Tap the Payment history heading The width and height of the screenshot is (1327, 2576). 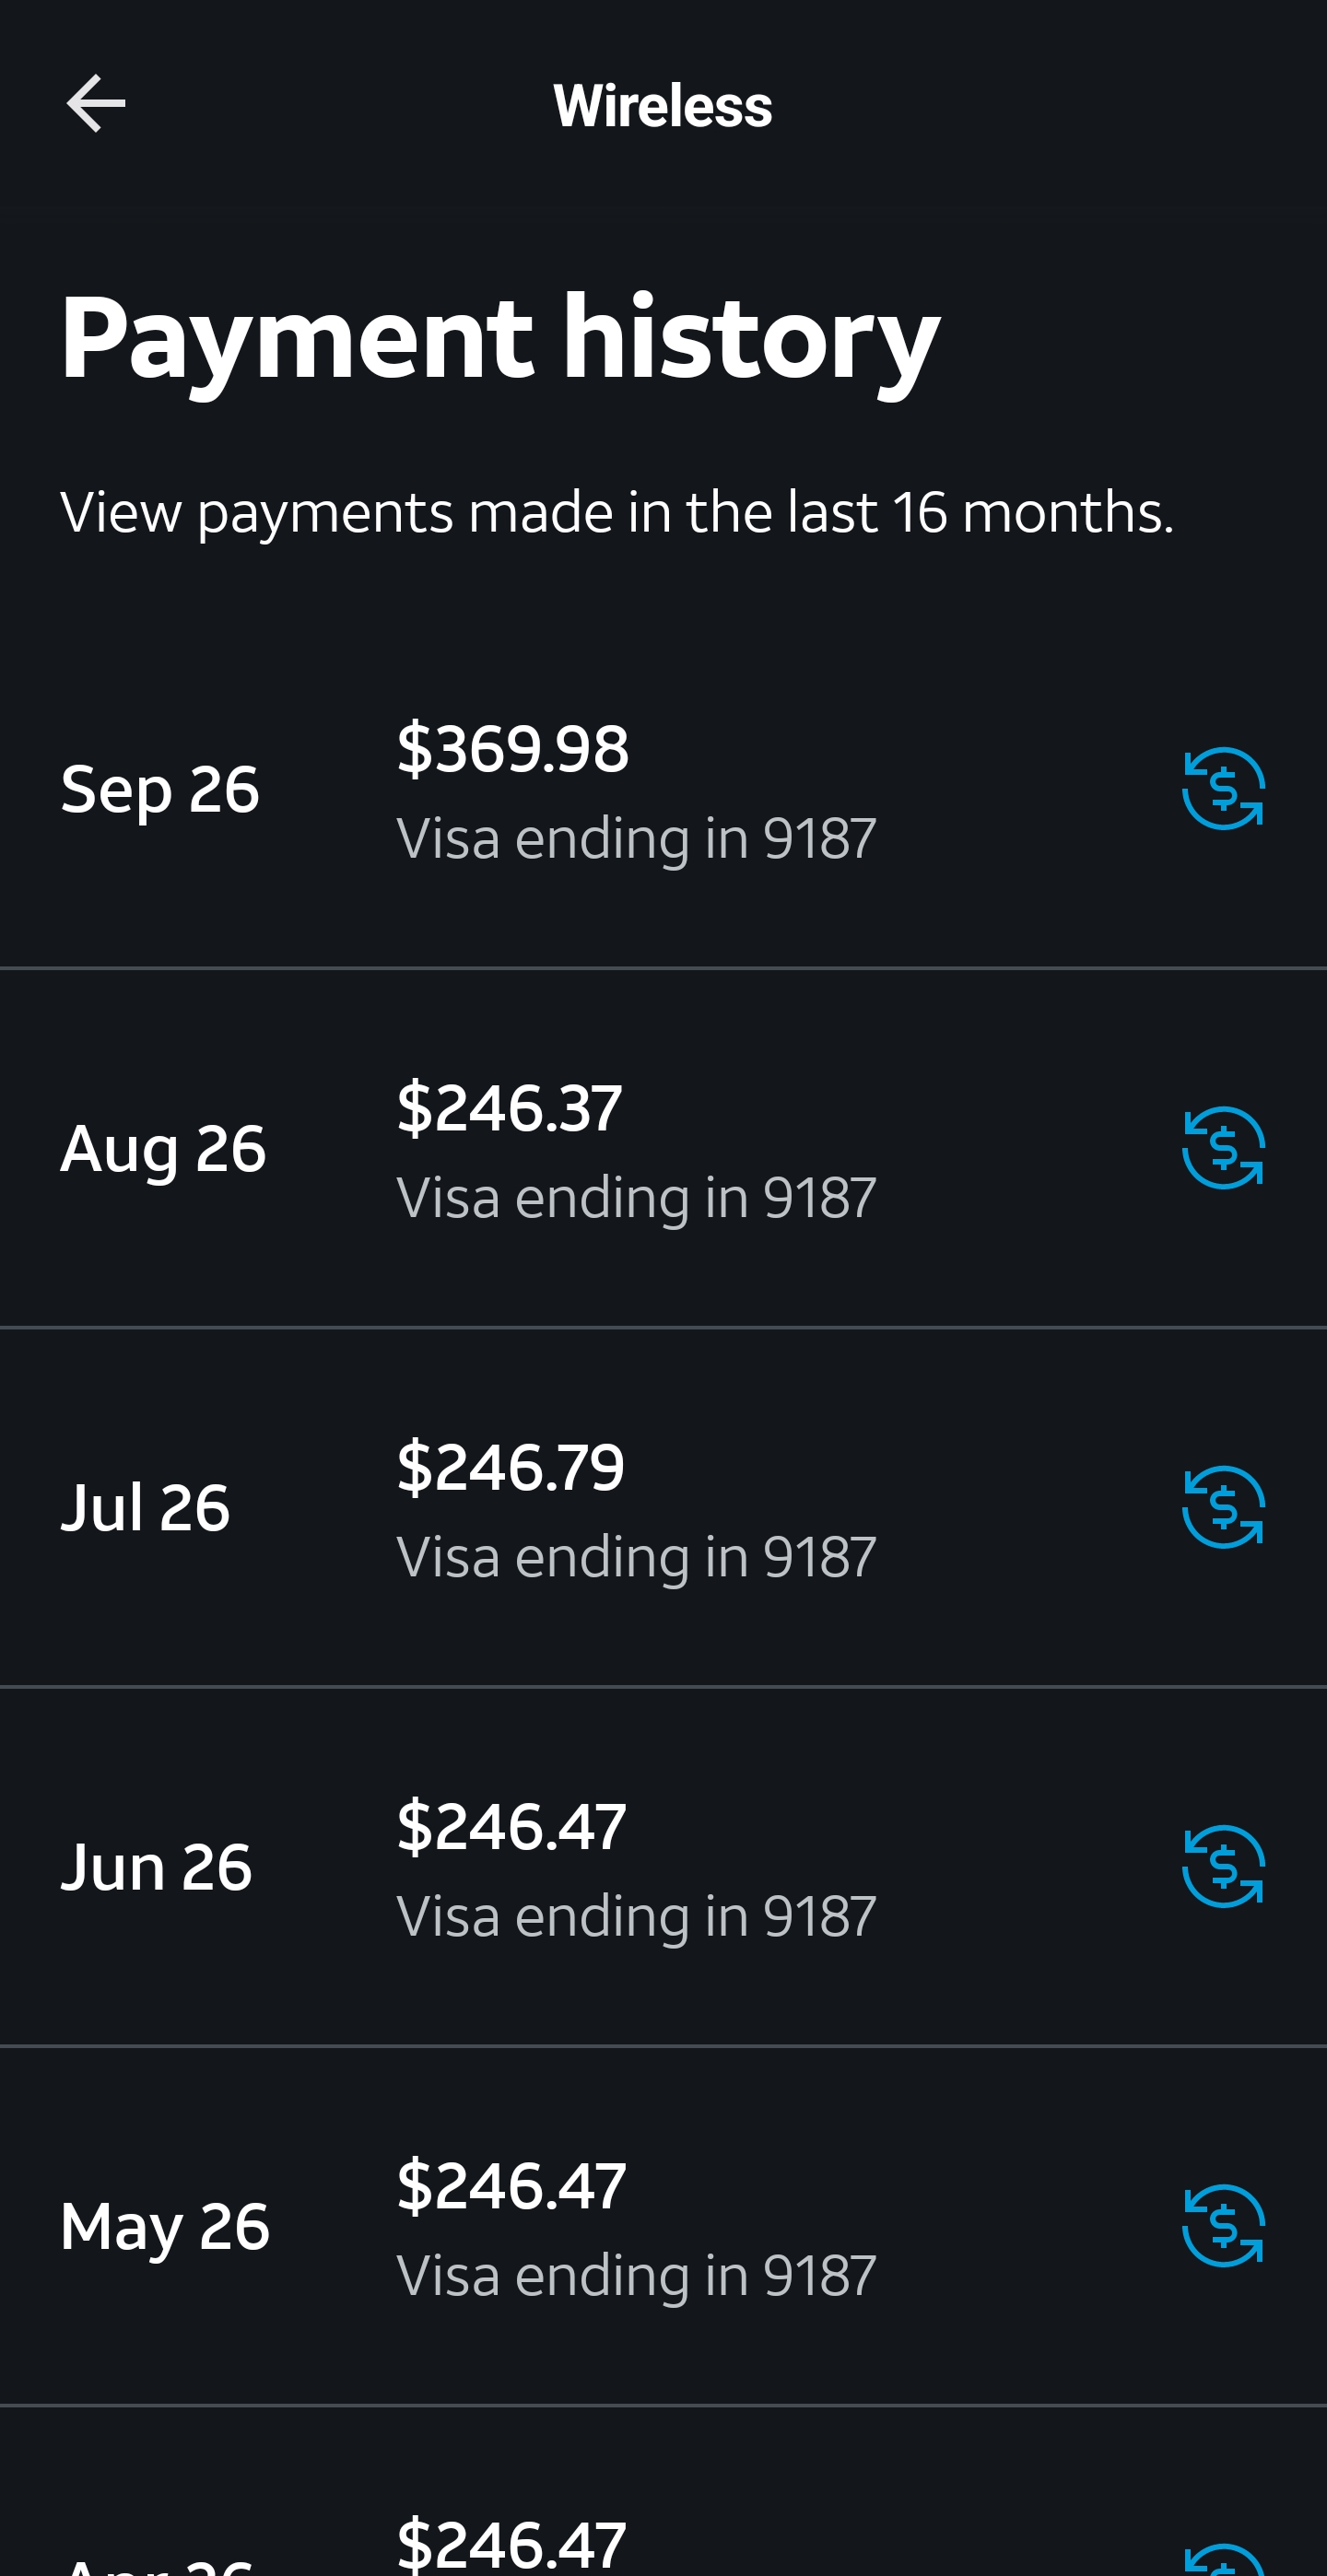(x=500, y=338)
